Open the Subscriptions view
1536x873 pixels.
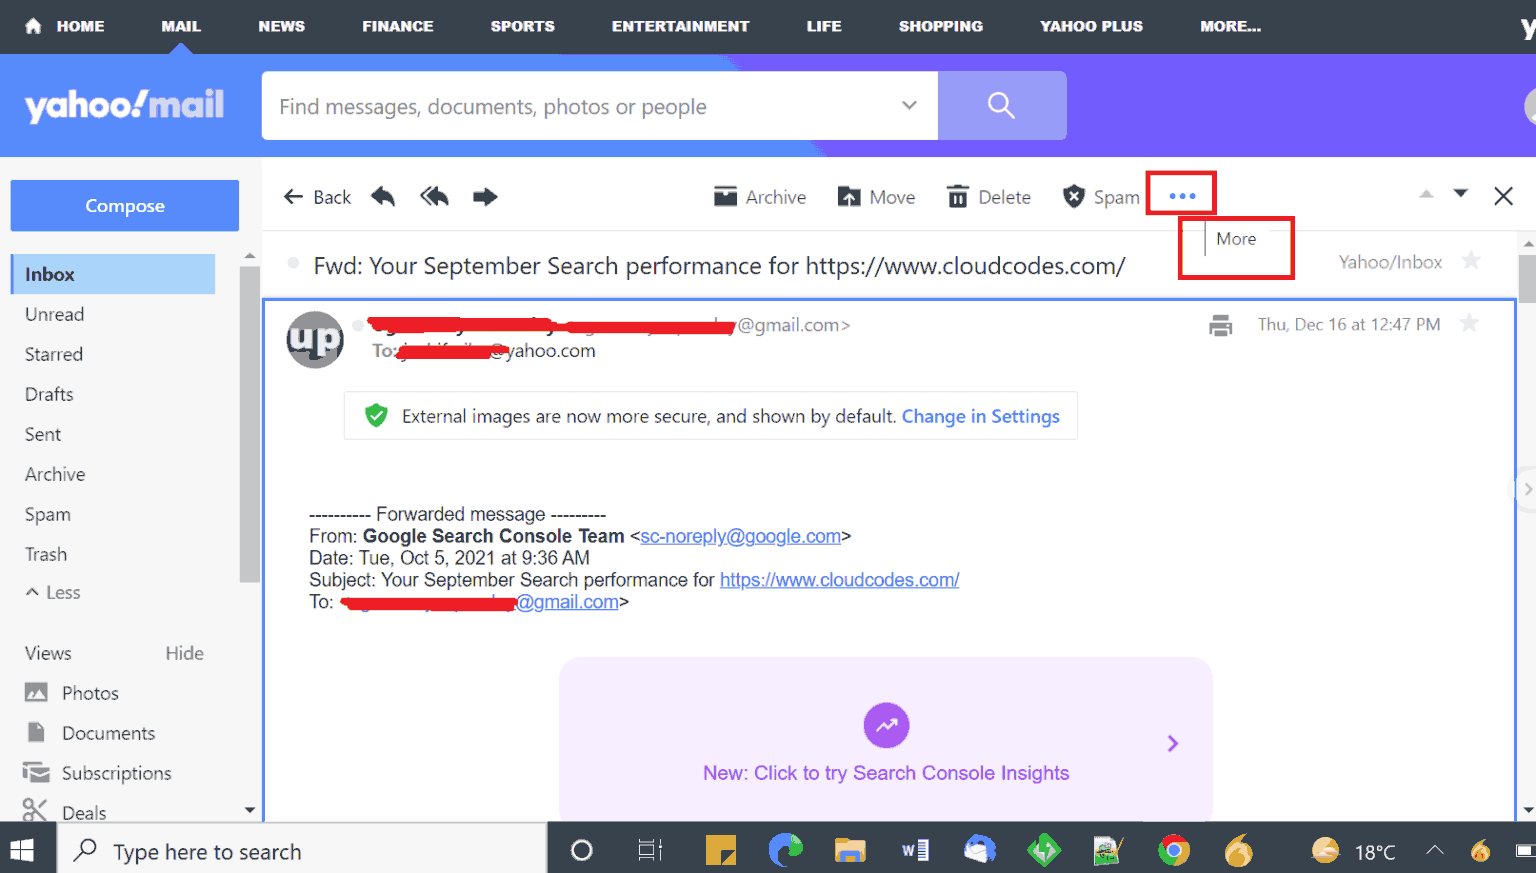click(x=97, y=773)
